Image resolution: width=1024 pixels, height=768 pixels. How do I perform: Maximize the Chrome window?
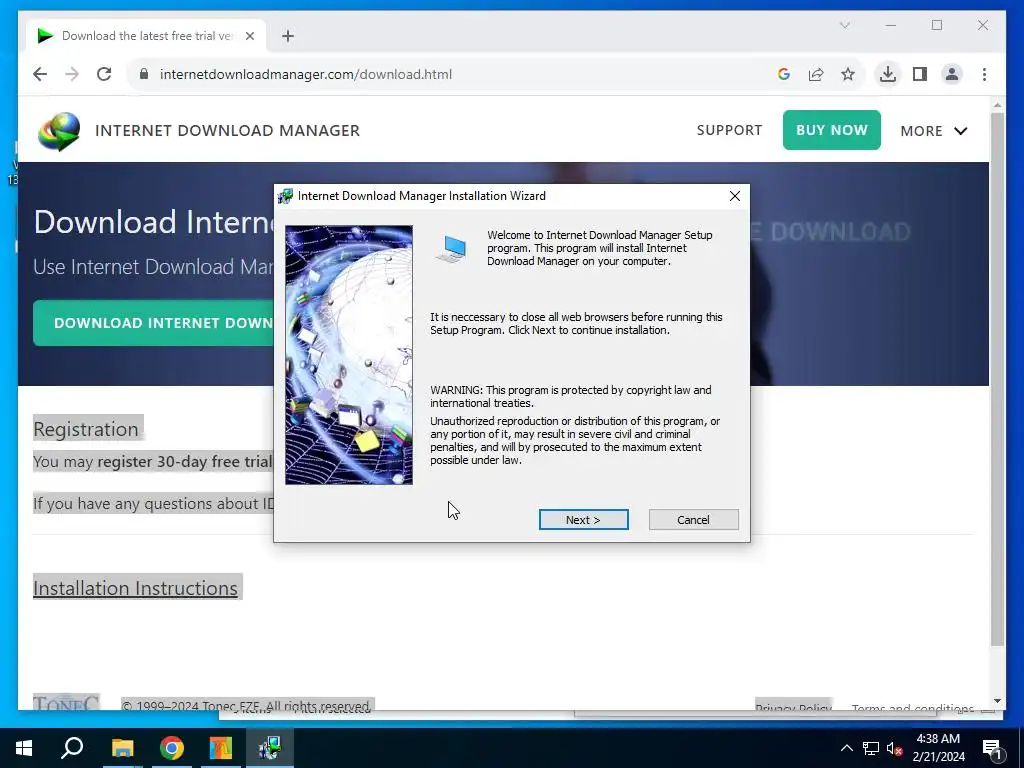click(937, 25)
